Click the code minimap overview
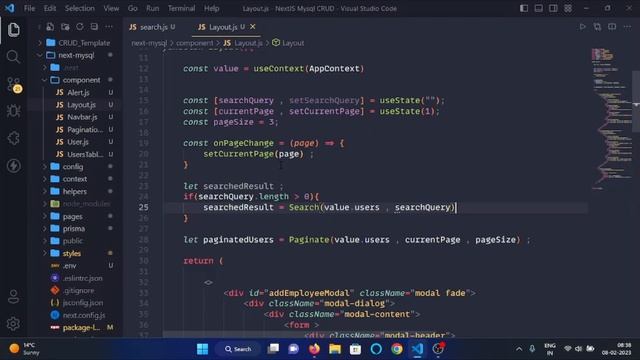 point(611,120)
